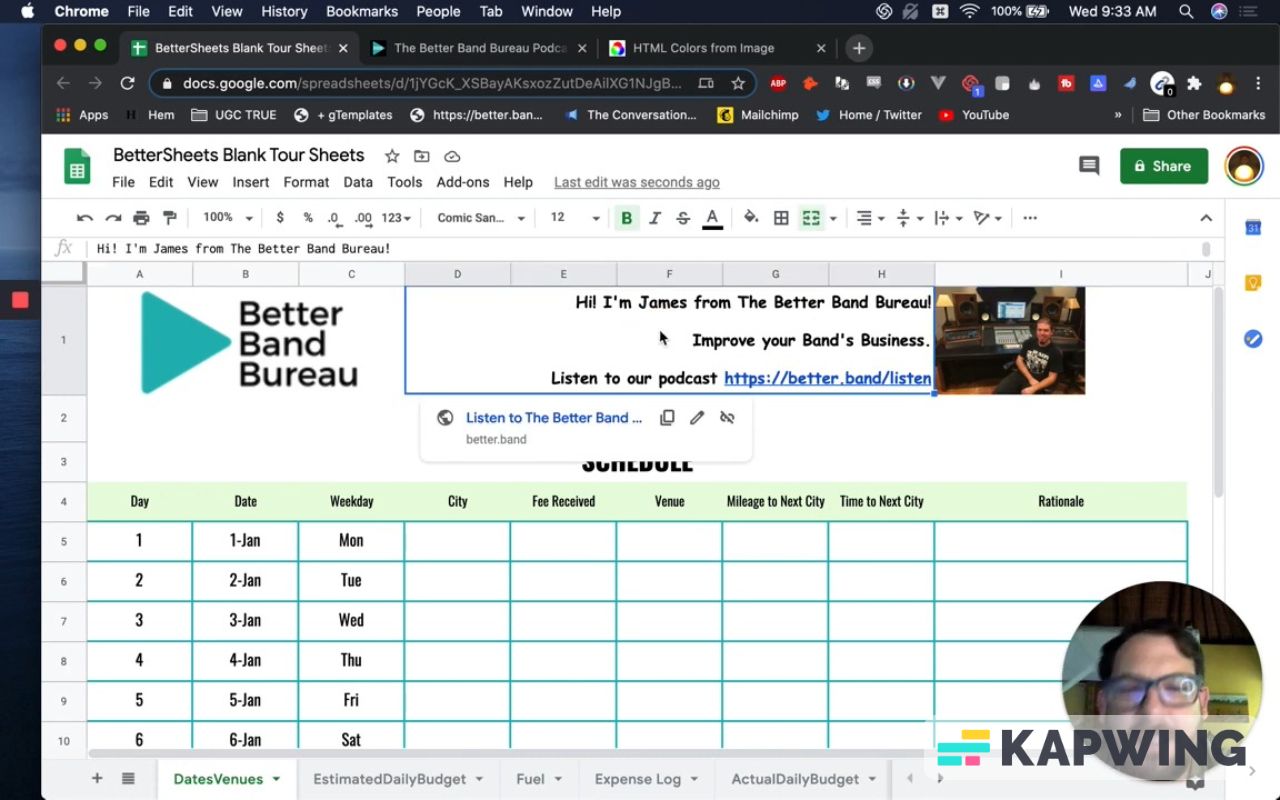Switch to HTML Colors from Image tab
Viewport: 1280px width, 800px height.
click(x=703, y=48)
